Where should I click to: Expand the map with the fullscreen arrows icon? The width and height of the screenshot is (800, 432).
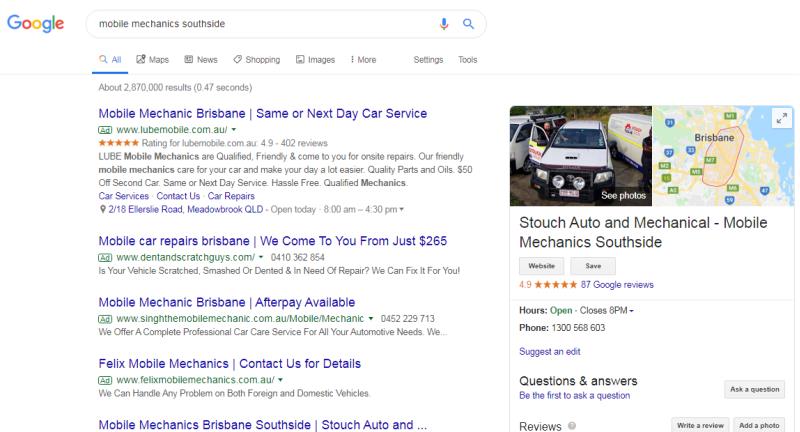(x=781, y=119)
